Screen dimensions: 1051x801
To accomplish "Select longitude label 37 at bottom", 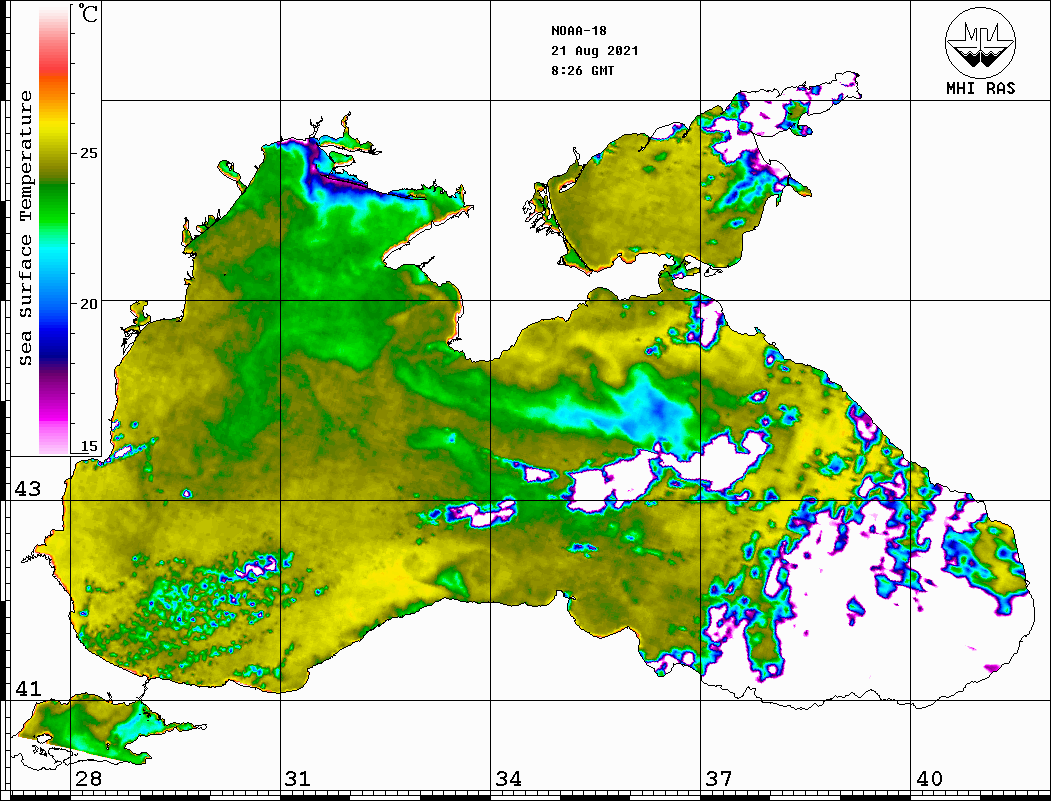I will point(718,779).
